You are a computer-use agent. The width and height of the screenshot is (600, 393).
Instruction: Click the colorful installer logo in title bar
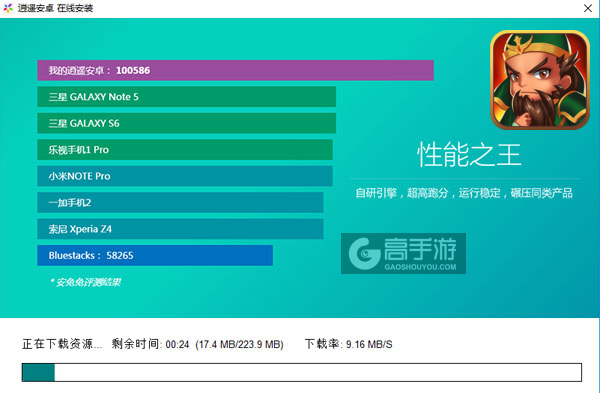(x=8, y=8)
